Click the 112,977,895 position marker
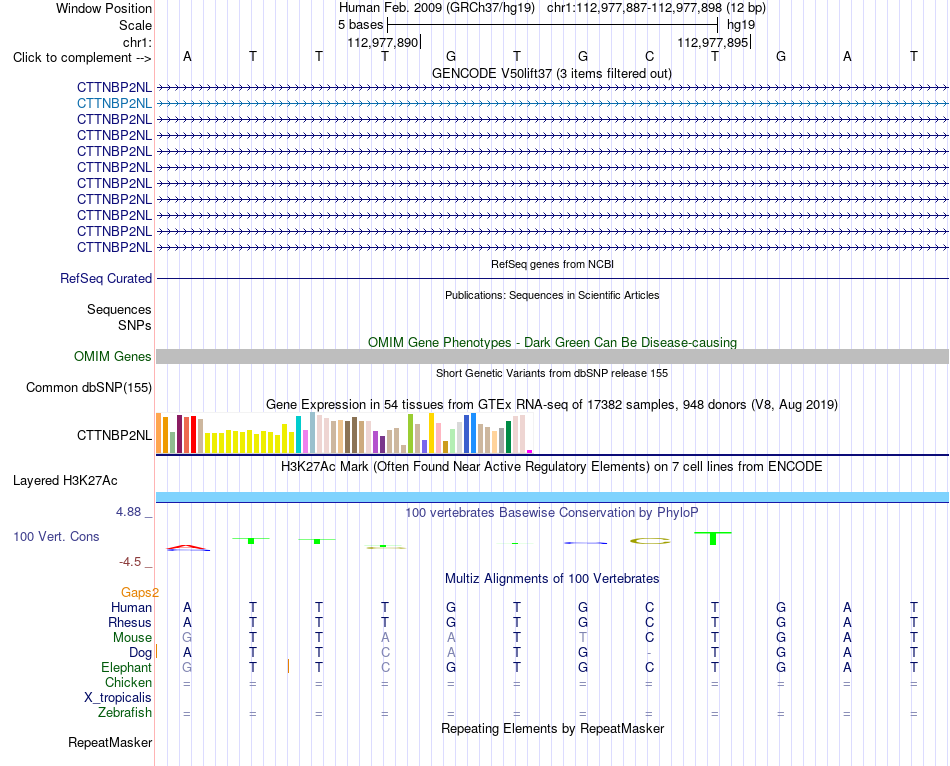This screenshot has width=950, height=766. click(713, 42)
